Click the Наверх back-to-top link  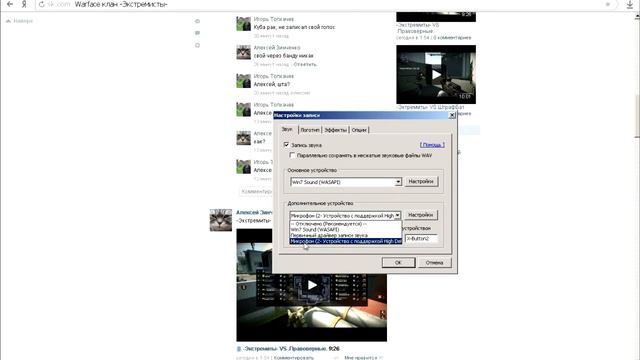20,21
